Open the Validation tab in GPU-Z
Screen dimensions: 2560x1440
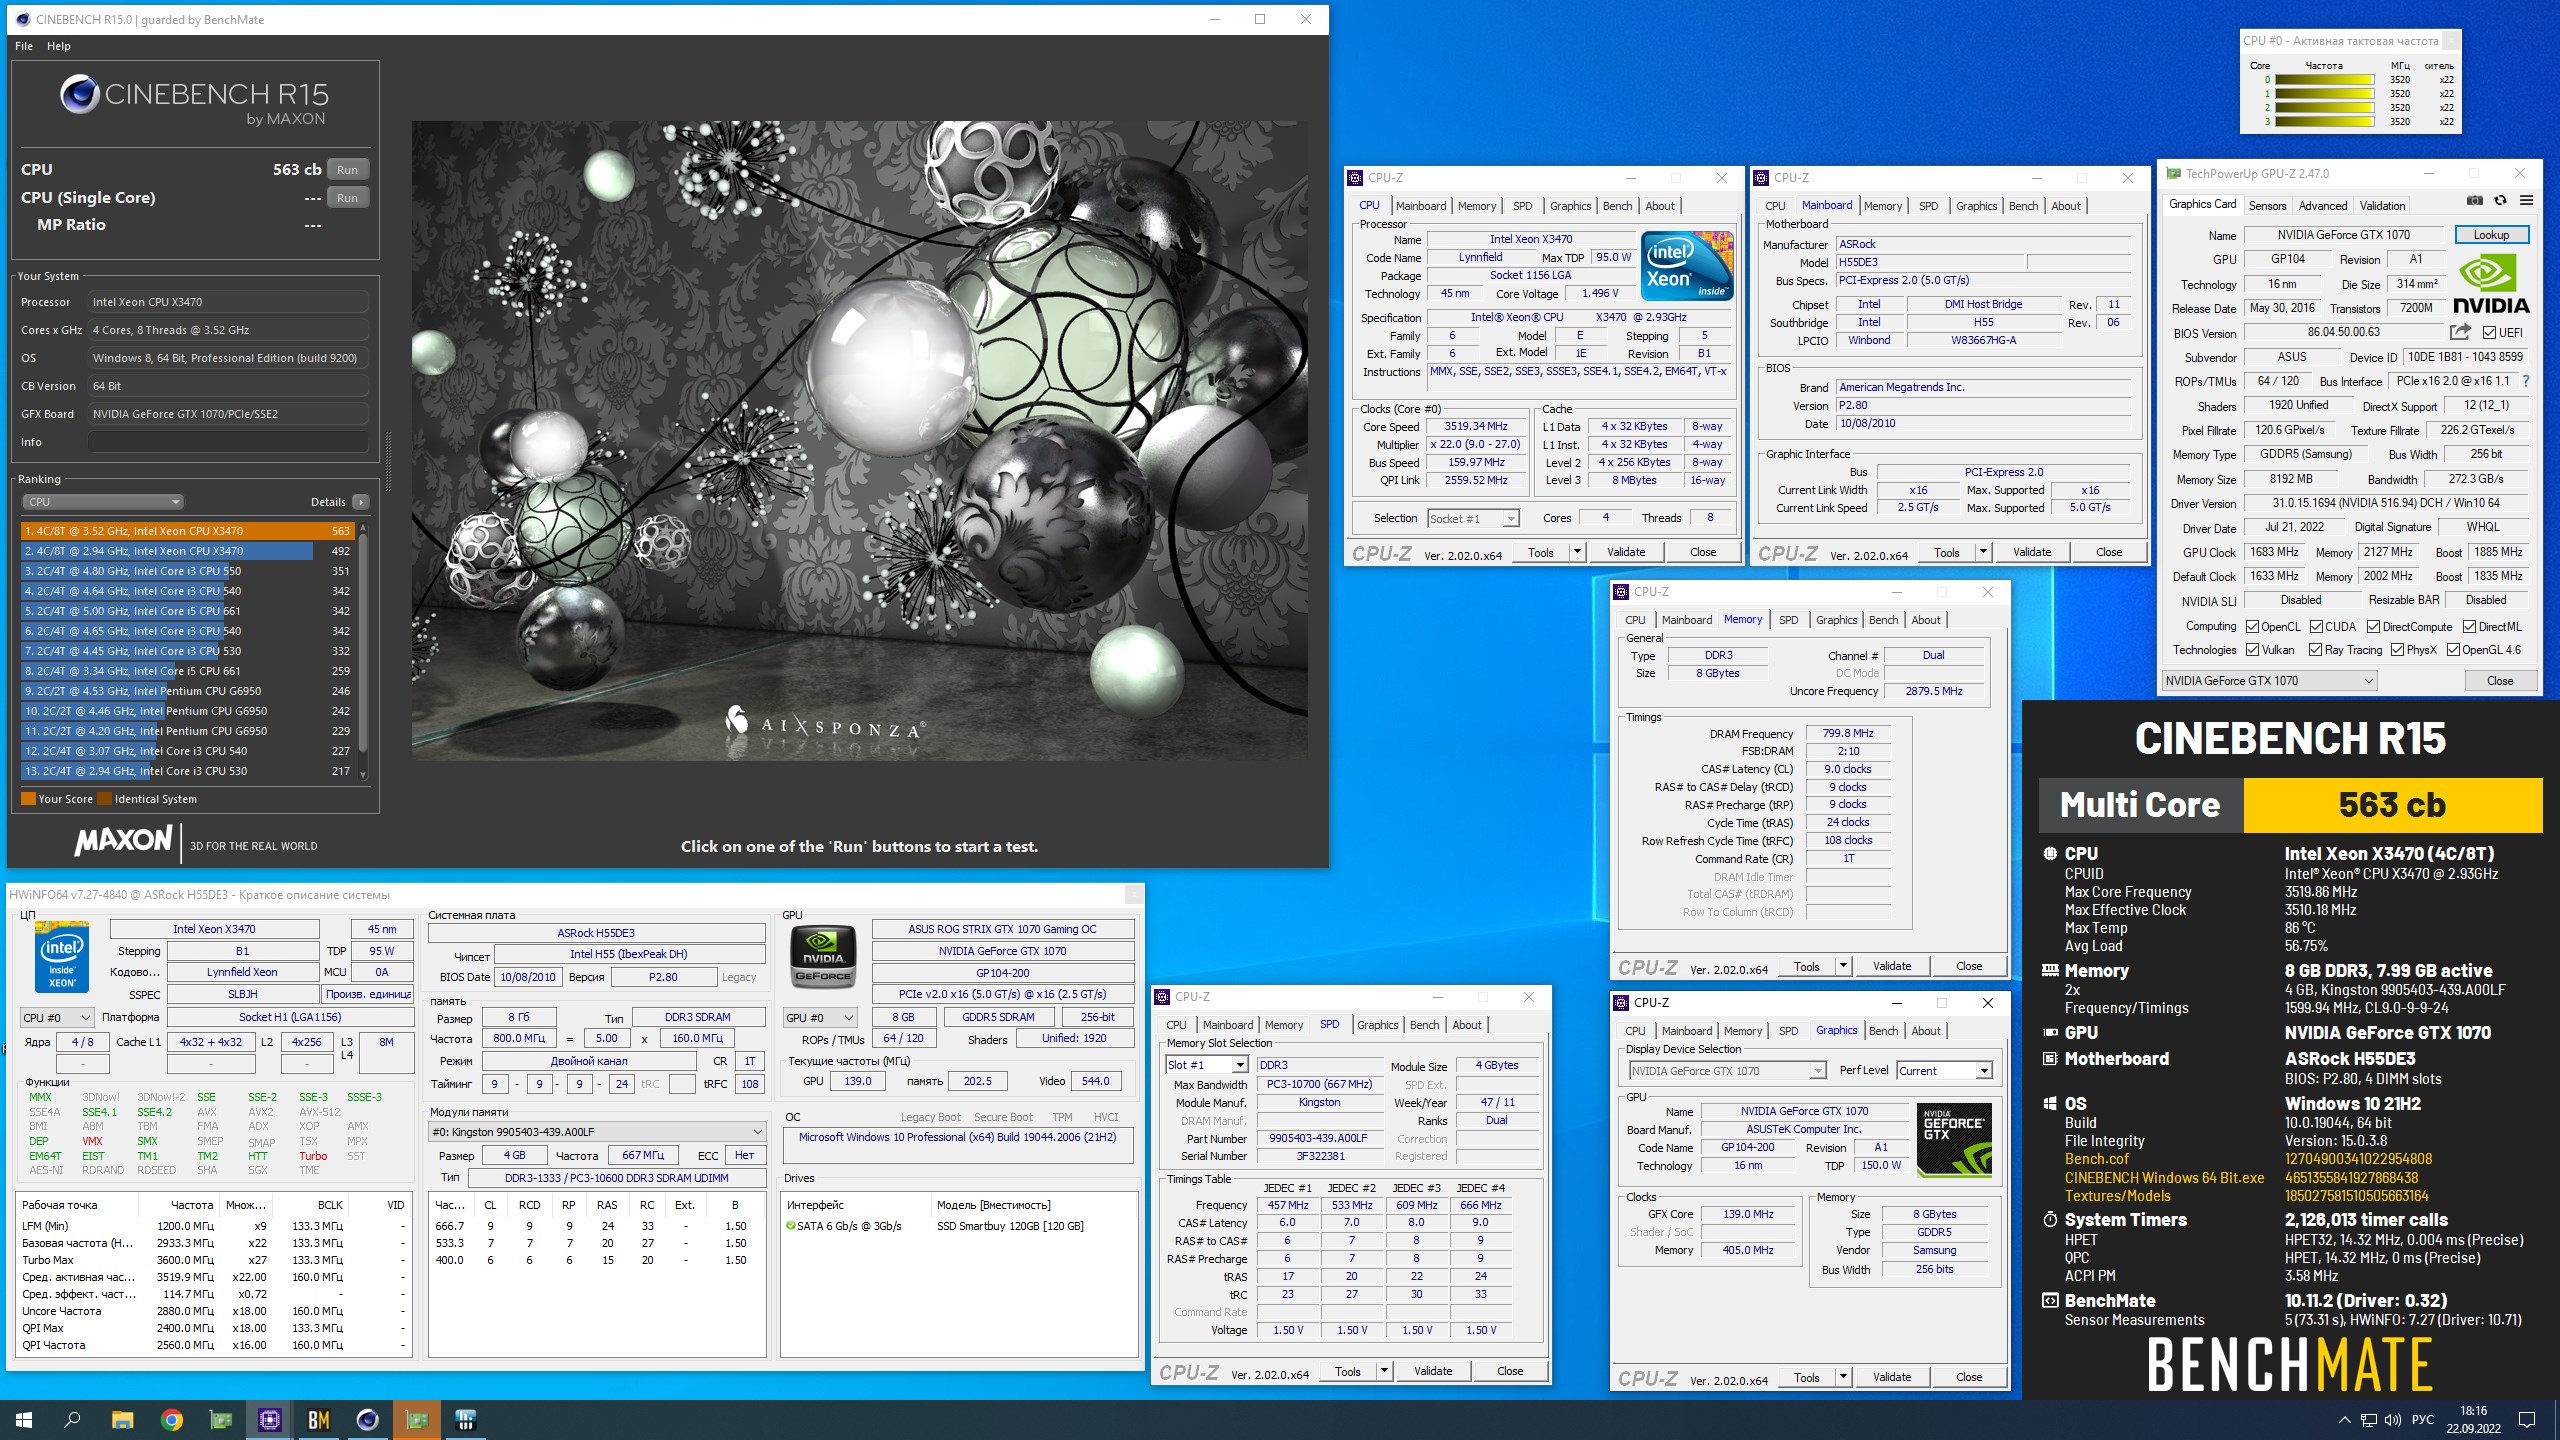2382,205
